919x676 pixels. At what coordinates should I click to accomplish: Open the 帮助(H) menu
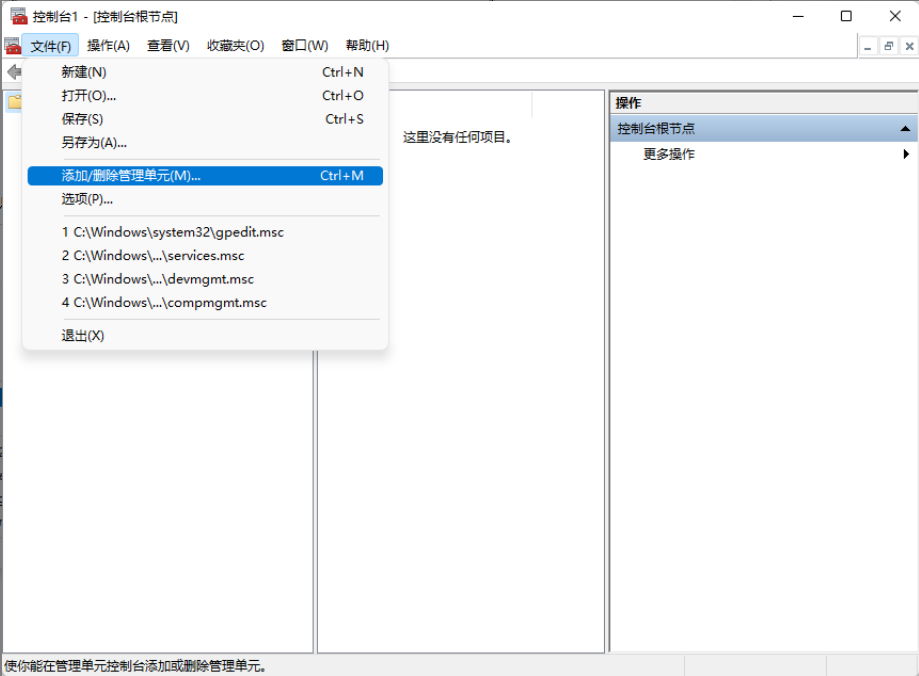(367, 46)
